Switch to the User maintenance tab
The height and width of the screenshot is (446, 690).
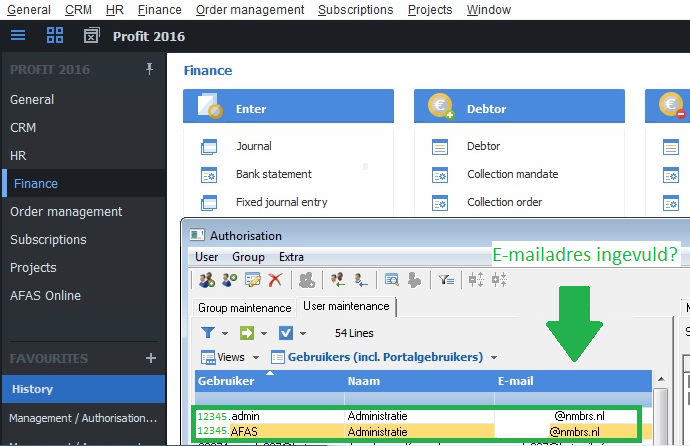346,306
